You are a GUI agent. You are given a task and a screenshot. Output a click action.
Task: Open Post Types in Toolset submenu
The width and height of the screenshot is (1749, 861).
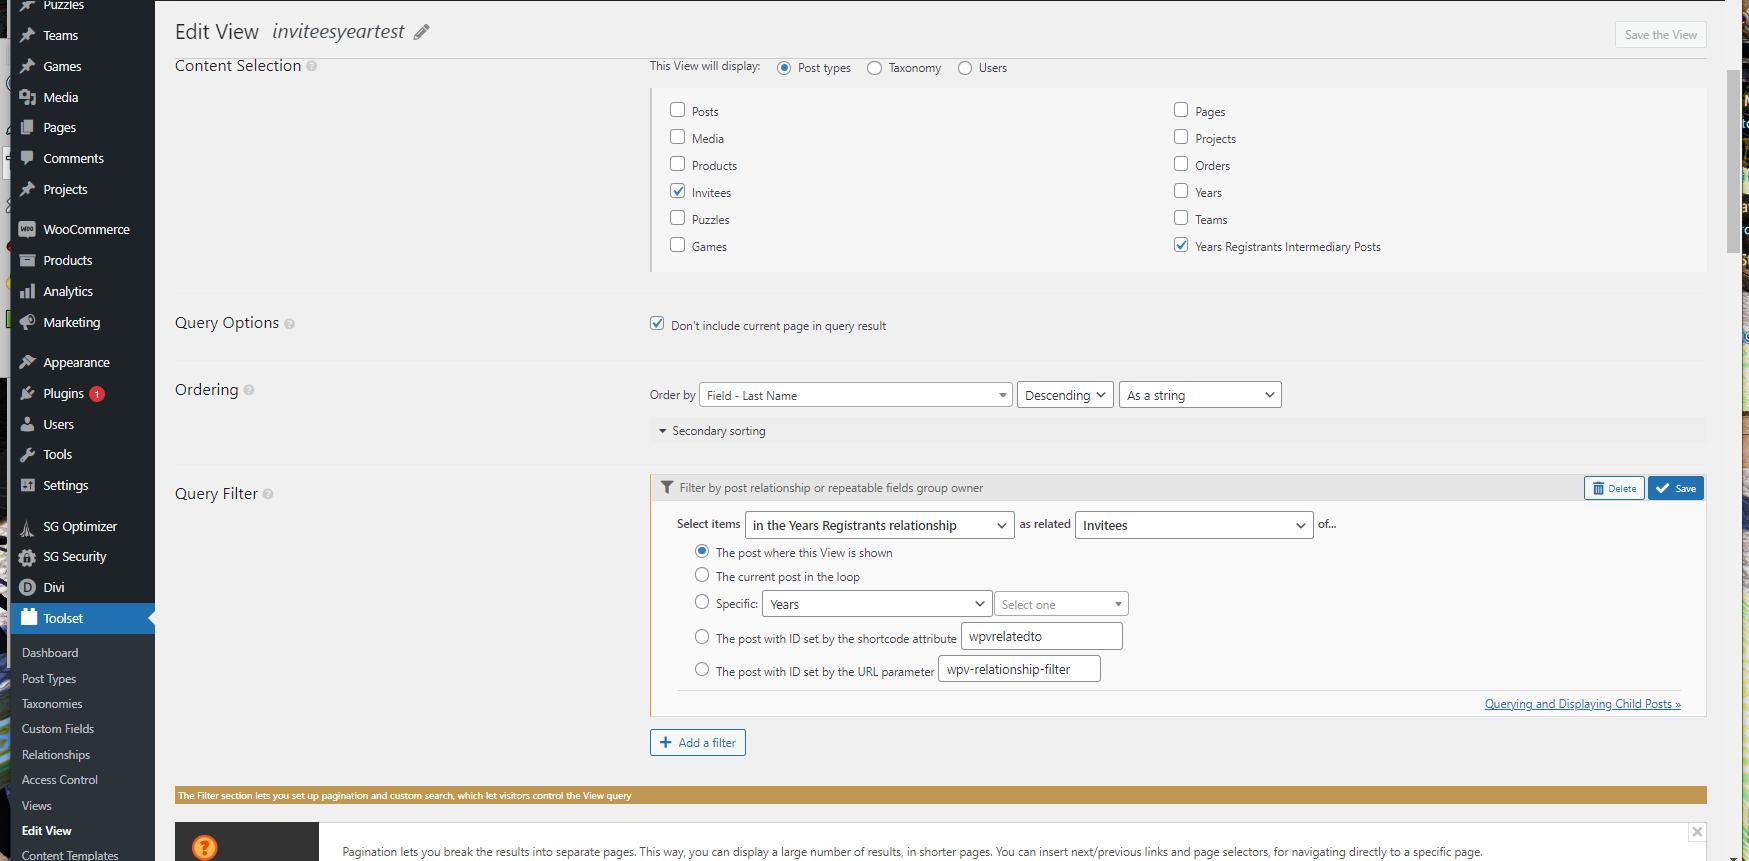click(49, 679)
